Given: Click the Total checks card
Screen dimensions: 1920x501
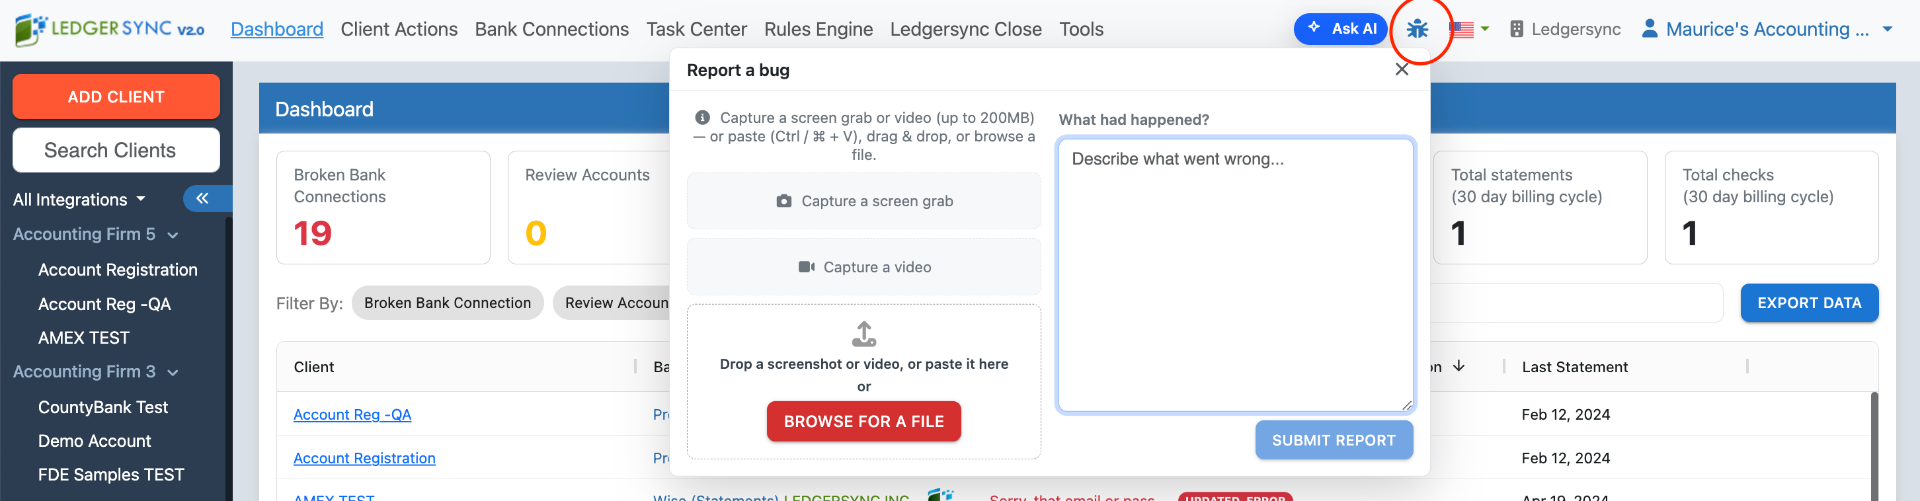Looking at the screenshot, I should [1771, 208].
